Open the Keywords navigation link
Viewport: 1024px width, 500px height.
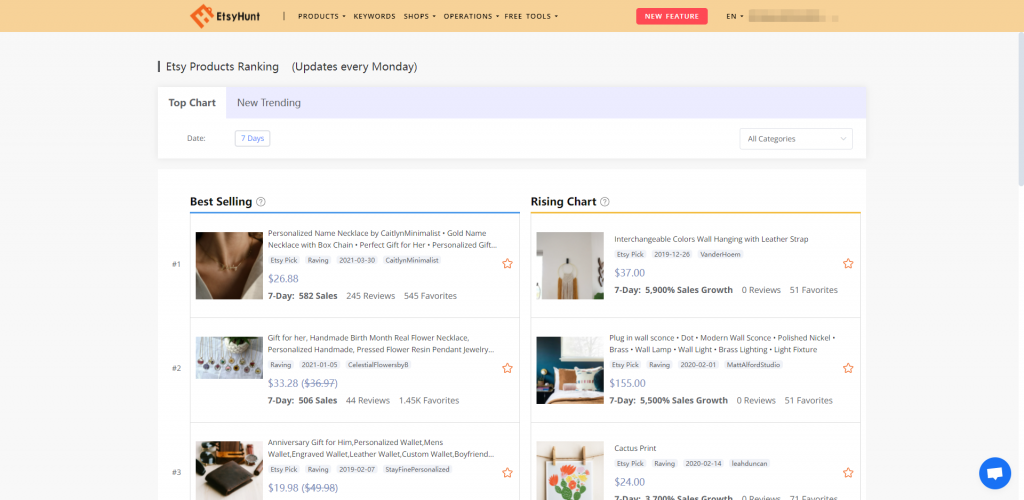374,16
